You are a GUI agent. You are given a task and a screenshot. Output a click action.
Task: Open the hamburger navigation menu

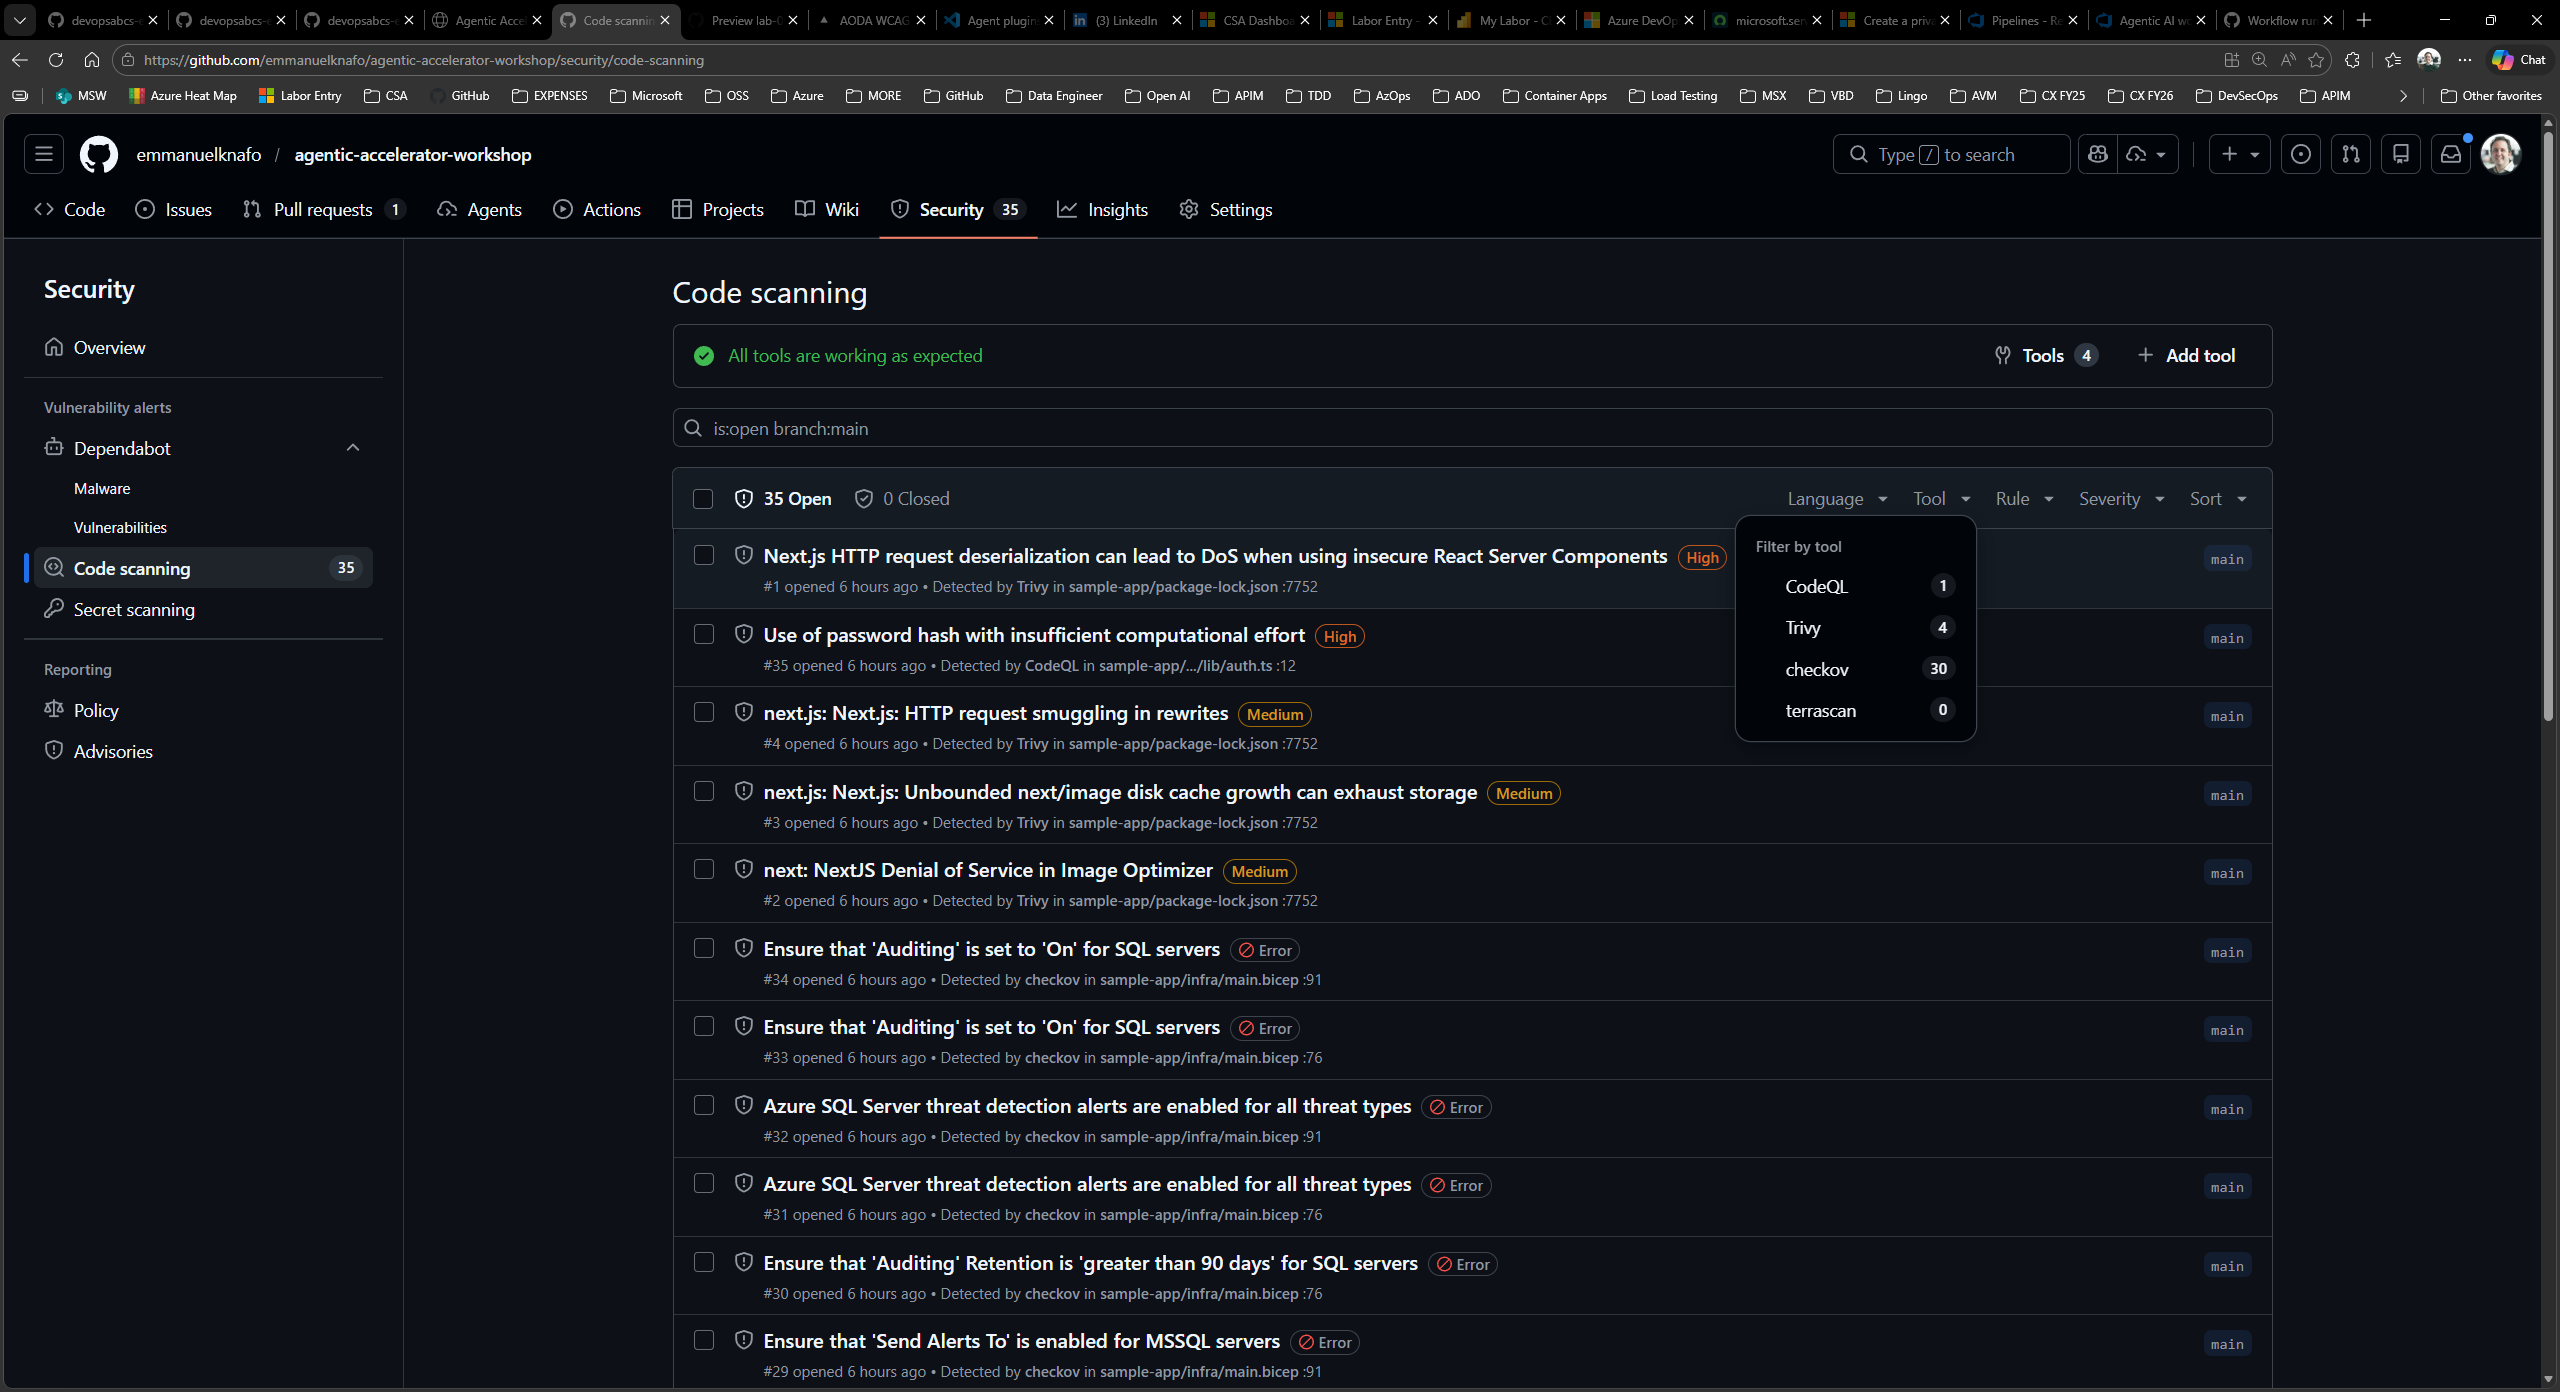[42, 154]
